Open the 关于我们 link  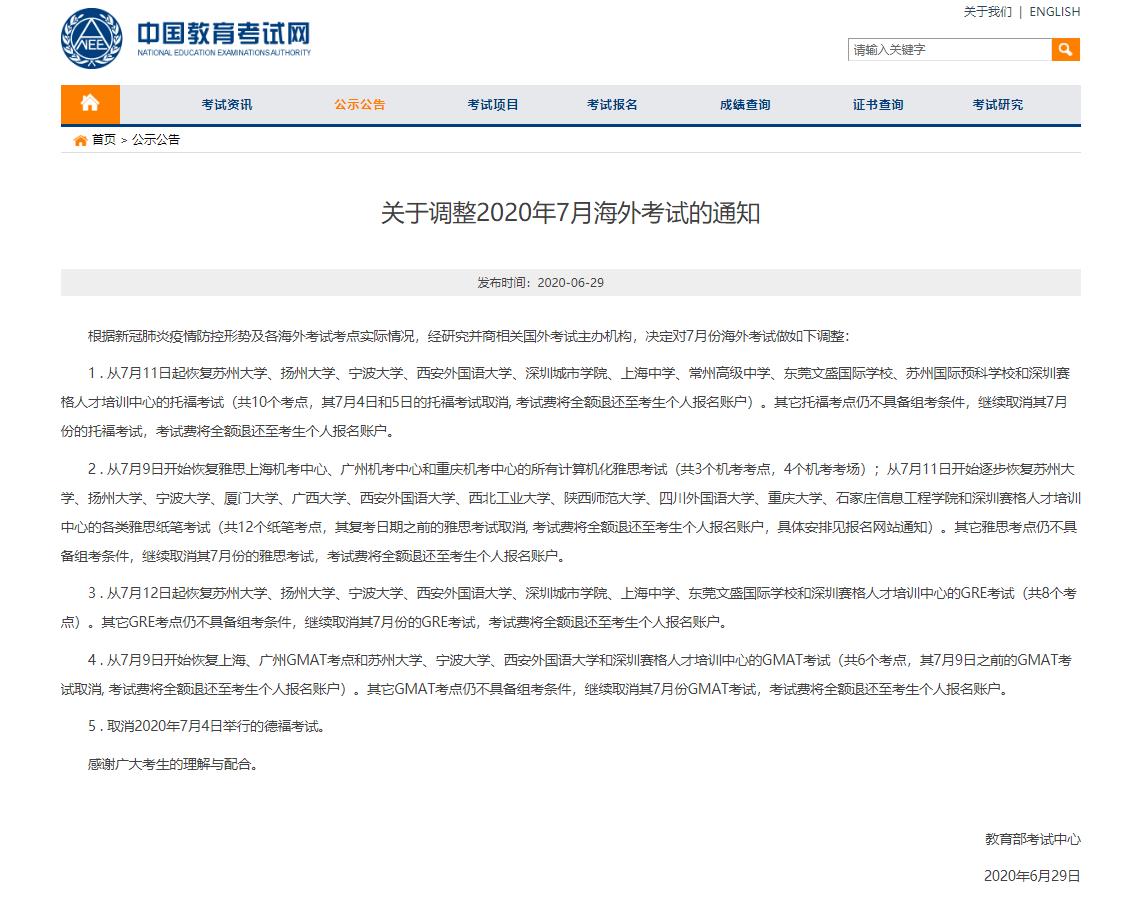[x=987, y=12]
